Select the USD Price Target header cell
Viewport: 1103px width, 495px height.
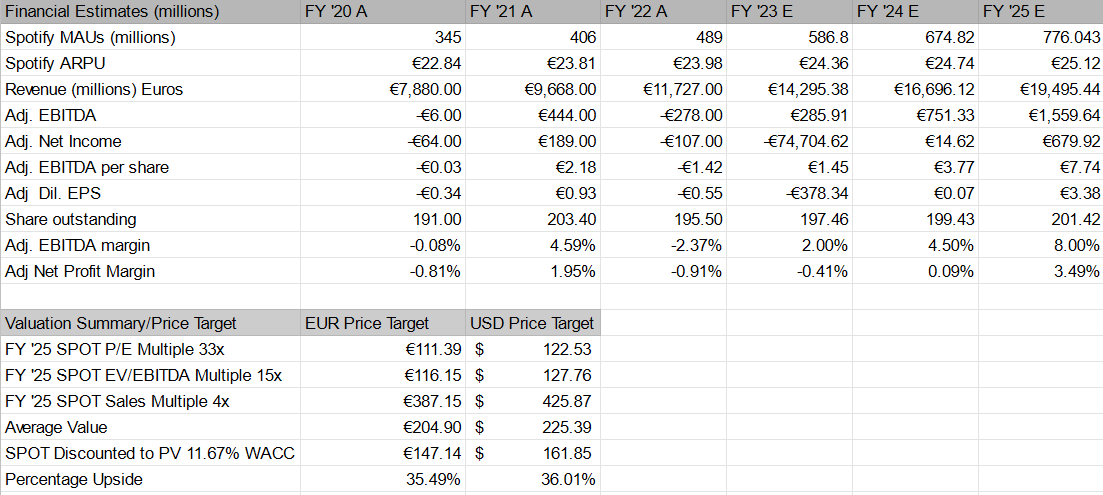coord(533,323)
